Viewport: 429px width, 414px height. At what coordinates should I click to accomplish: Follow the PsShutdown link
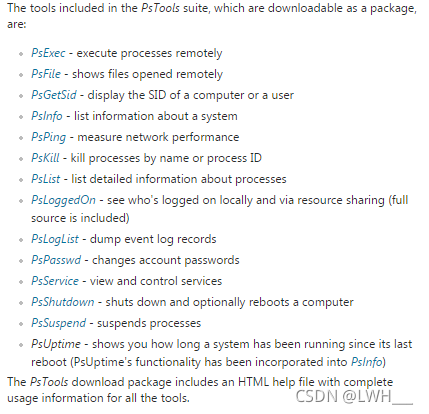(63, 302)
